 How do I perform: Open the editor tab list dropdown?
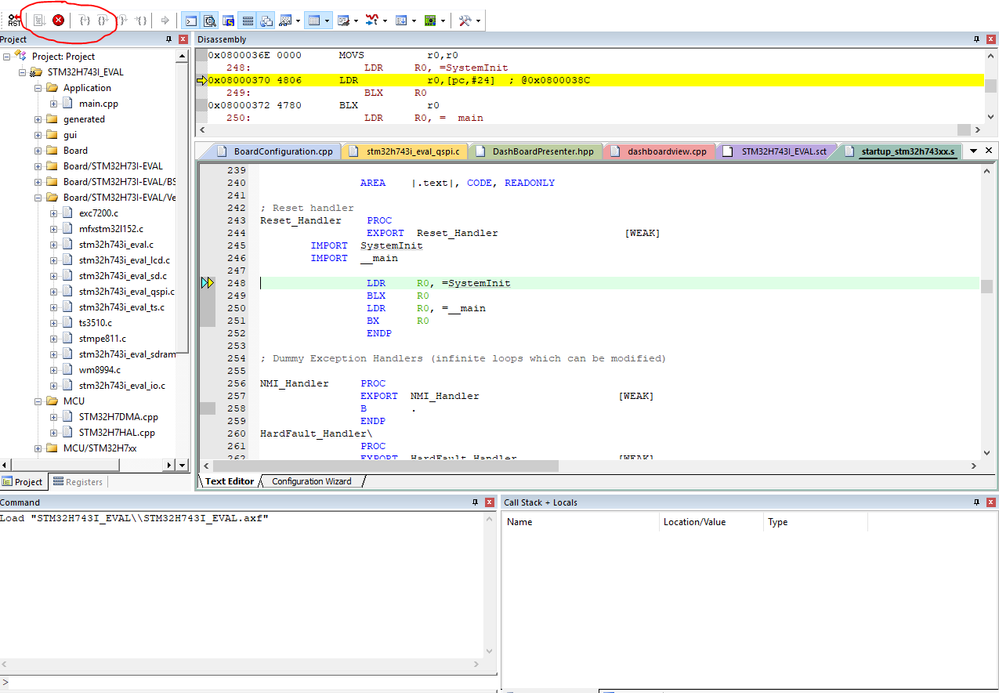coord(974,151)
